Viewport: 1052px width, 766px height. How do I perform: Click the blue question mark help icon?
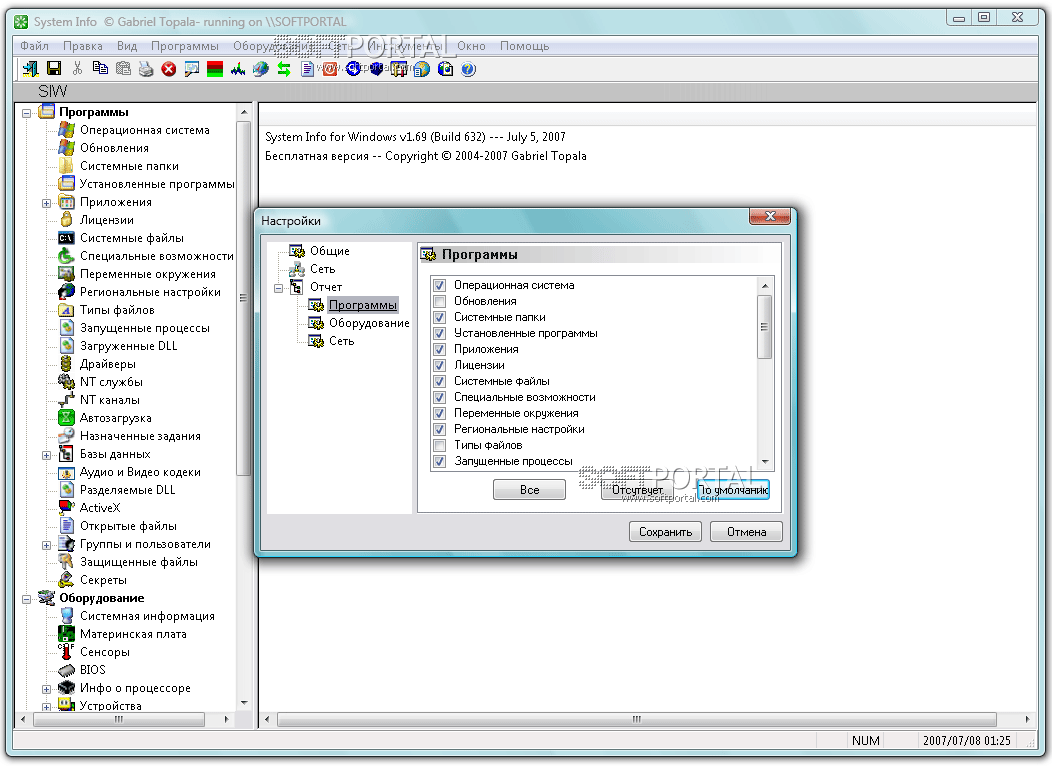468,68
